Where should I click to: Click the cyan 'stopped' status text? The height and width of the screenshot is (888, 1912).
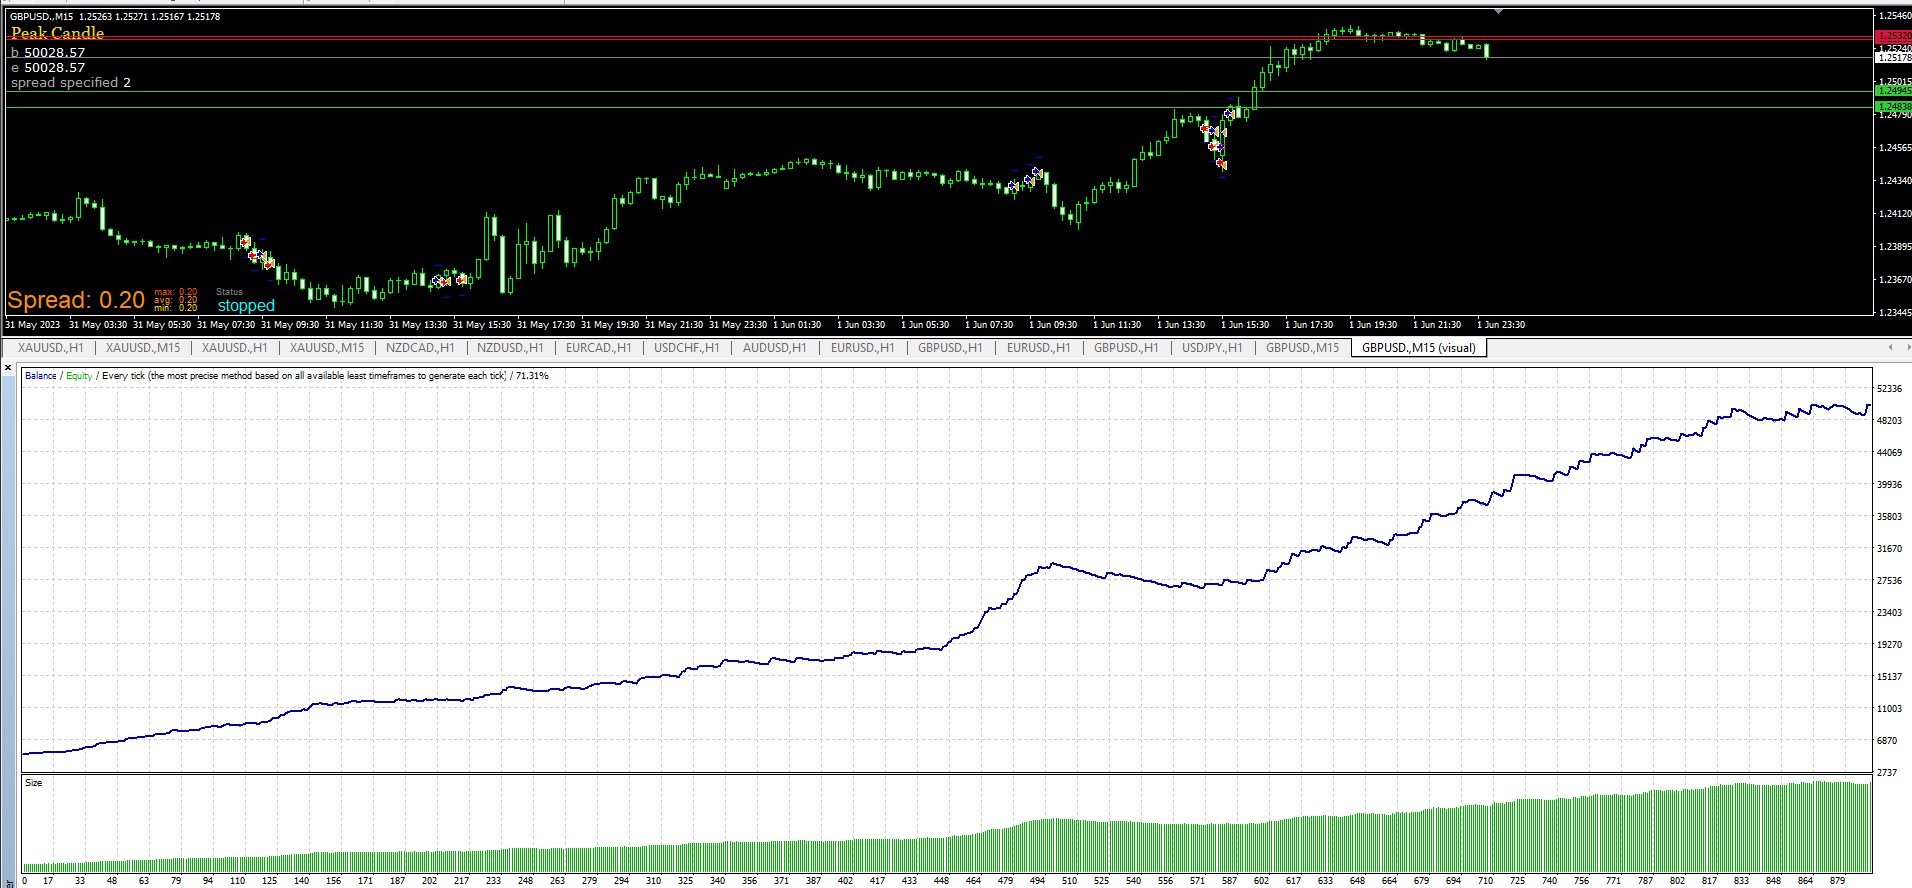(246, 306)
